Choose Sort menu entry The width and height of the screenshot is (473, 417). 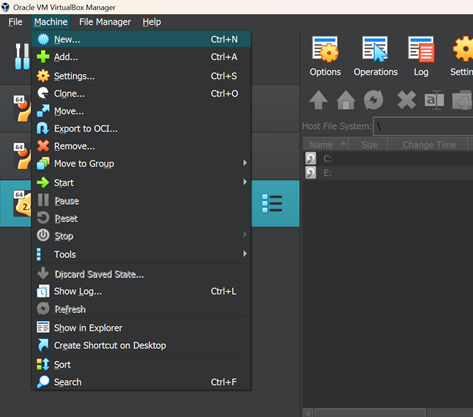tap(141, 364)
